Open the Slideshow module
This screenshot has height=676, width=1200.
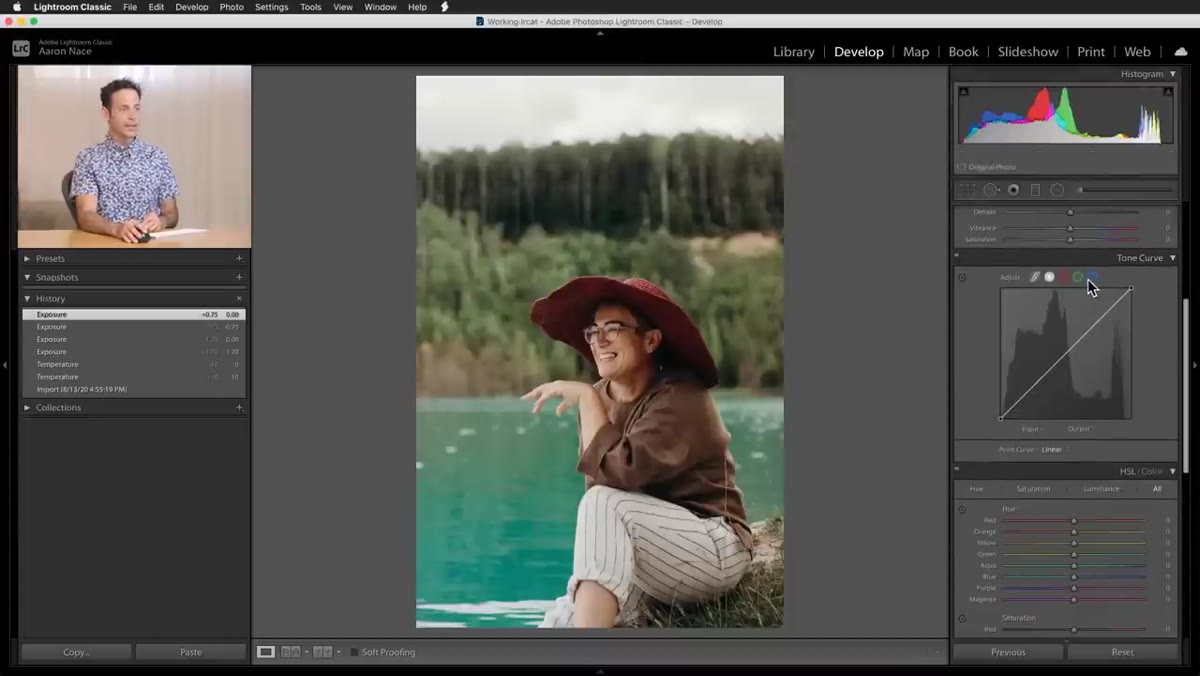pos(1028,52)
